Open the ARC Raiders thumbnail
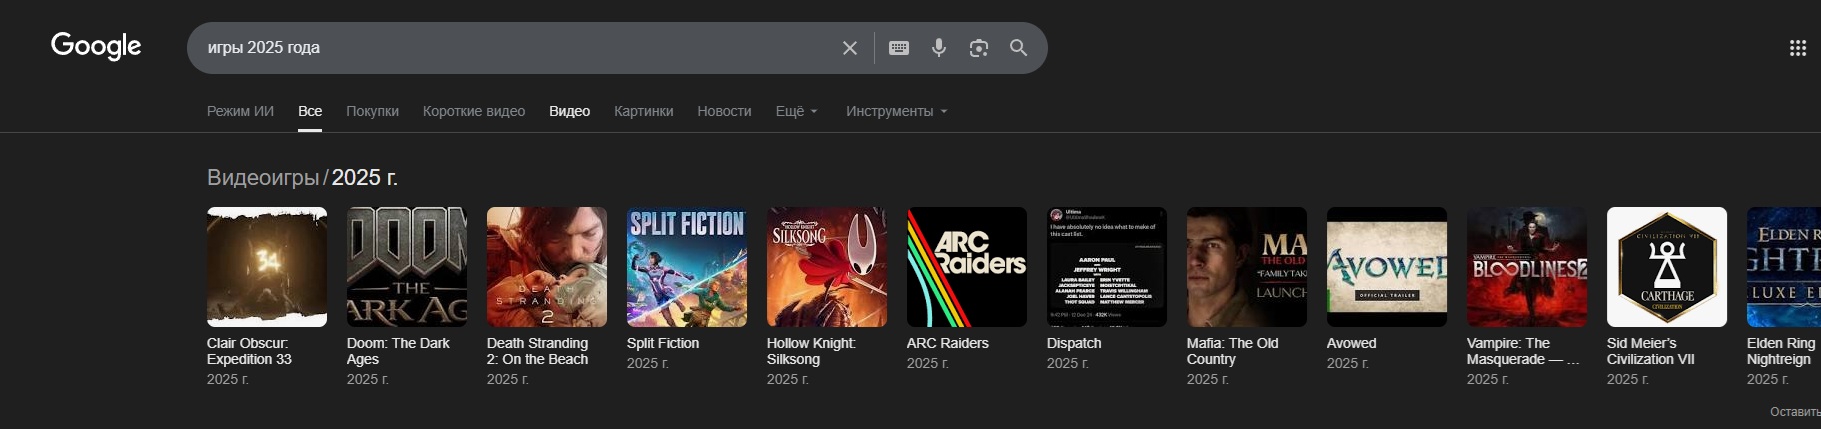This screenshot has height=429, width=1821. coord(967,267)
